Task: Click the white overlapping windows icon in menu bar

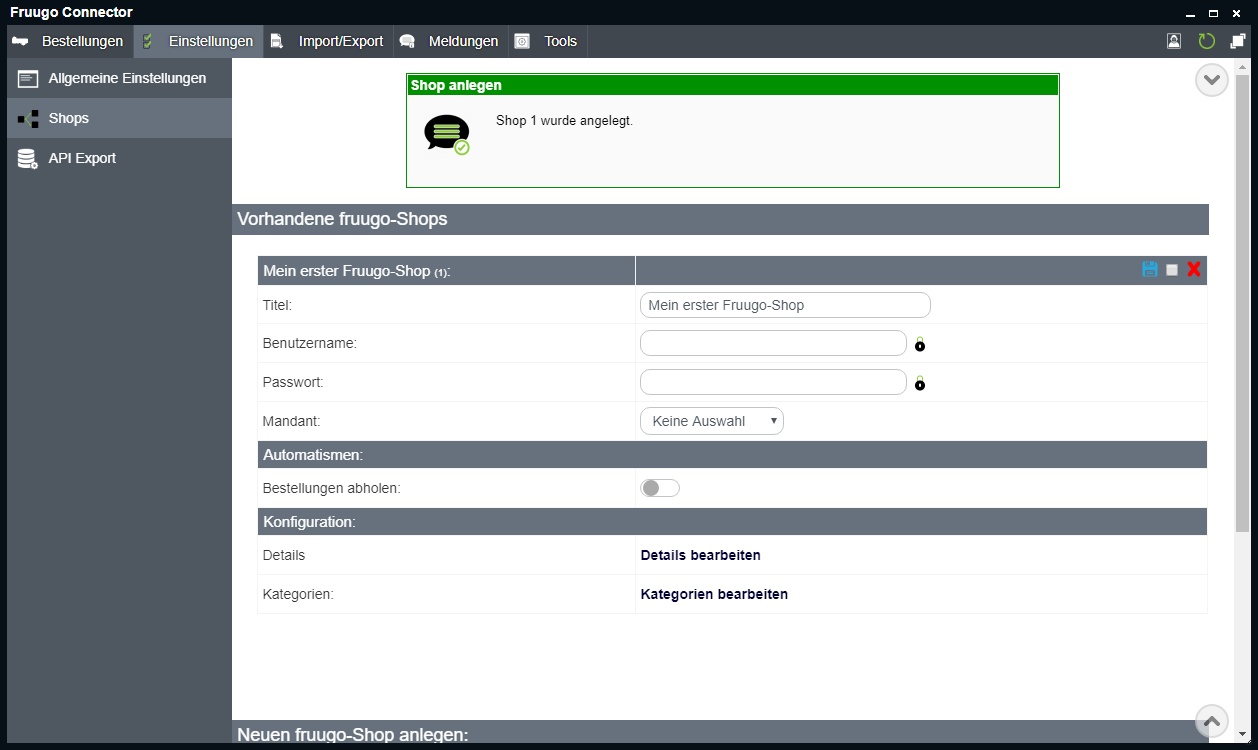Action: click(x=1238, y=41)
